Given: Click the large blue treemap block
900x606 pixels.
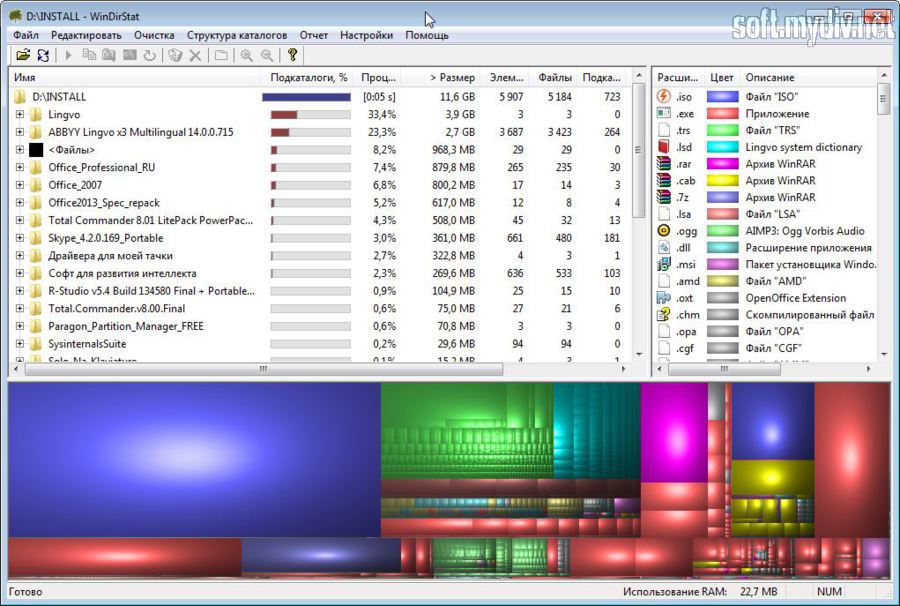Looking at the screenshot, I should point(194,460).
